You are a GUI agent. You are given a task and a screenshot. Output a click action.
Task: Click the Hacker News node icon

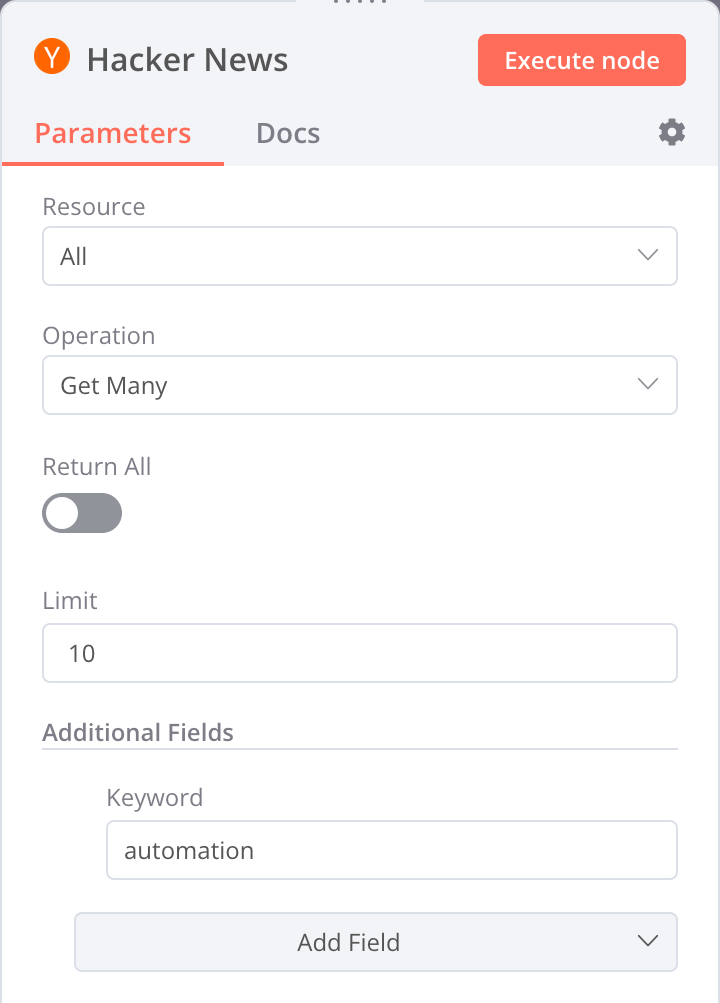tap(50, 57)
